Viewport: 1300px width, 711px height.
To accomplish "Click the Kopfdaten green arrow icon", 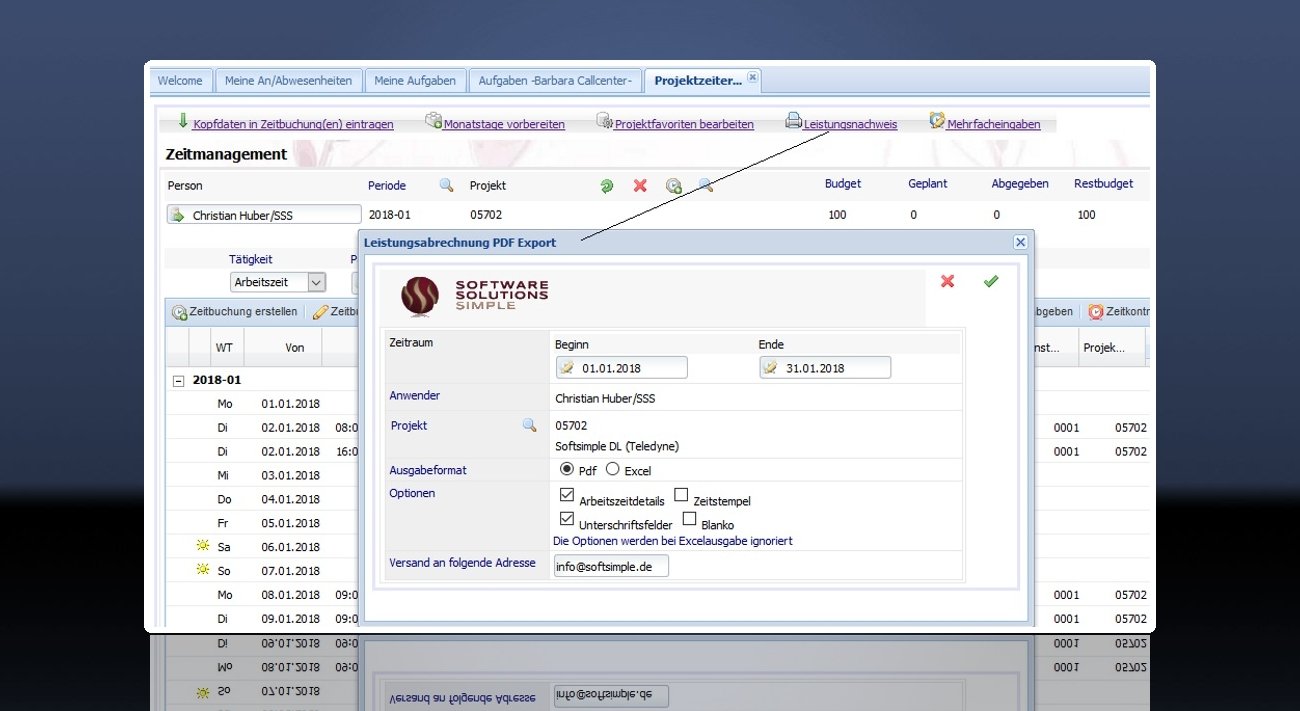I will [x=183, y=121].
